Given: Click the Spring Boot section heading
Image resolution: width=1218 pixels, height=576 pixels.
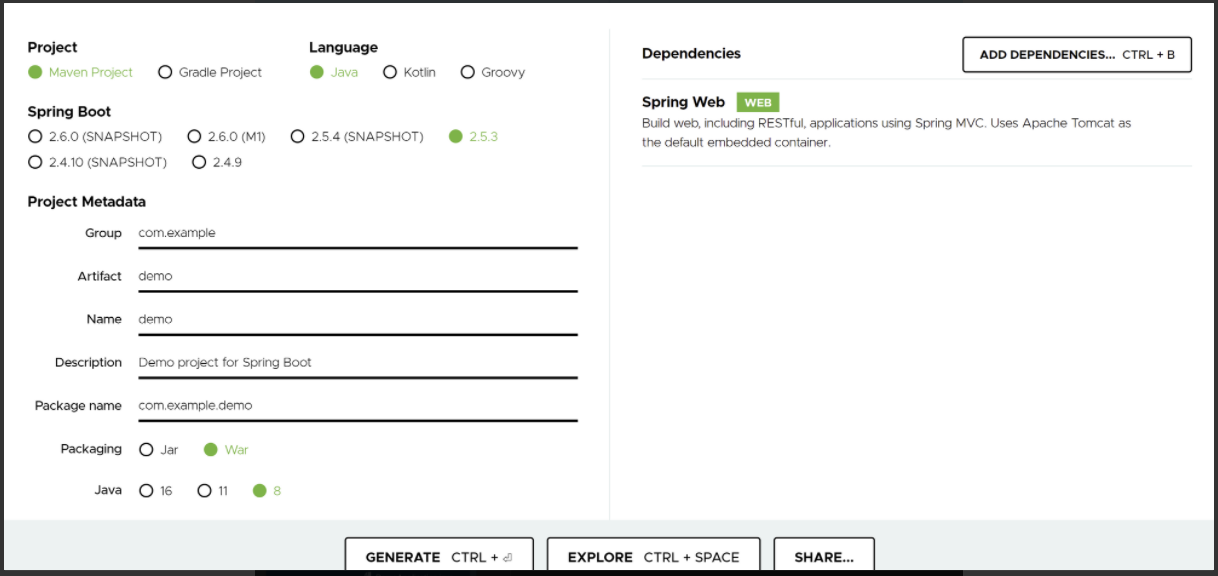Looking at the screenshot, I should 69,112.
